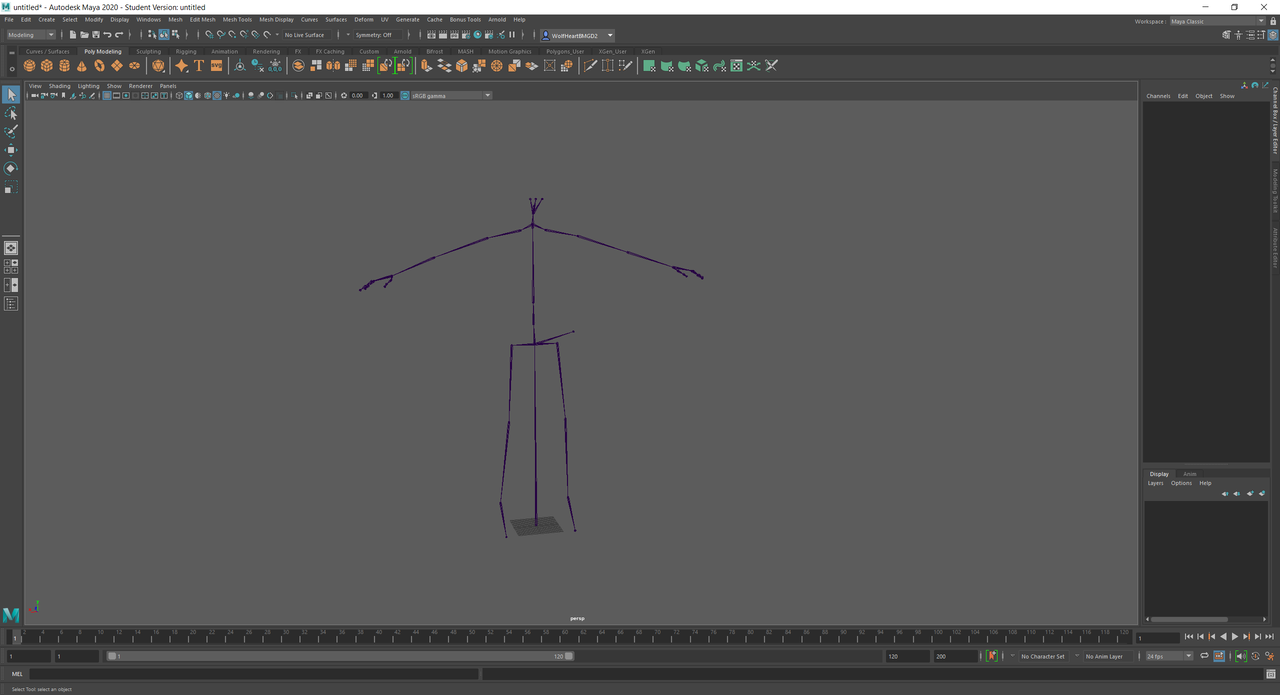Open the Deform menu
1280x695 pixels.
tap(363, 19)
